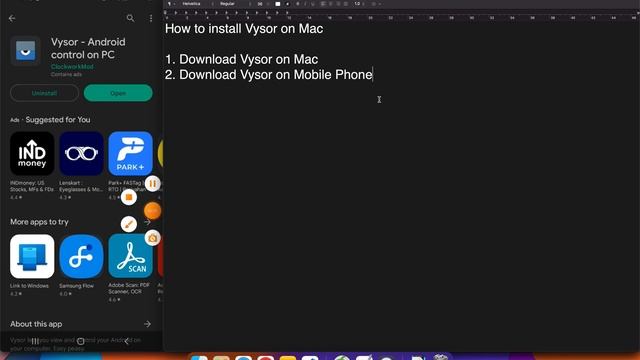Open the Park+ FASTag suggested app
The height and width of the screenshot is (360, 640).
click(x=130, y=153)
